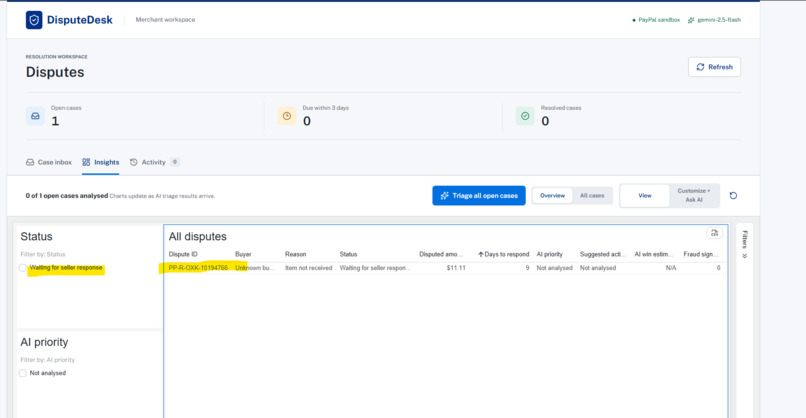Expand the Filters side panel
The width and height of the screenshot is (806, 418).
coord(744,244)
